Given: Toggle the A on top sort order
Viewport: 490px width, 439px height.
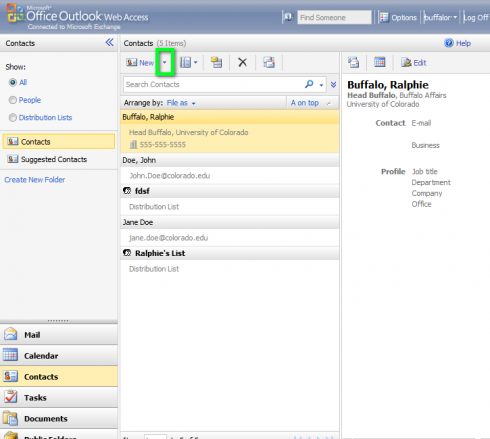Looking at the screenshot, I should 311,103.
